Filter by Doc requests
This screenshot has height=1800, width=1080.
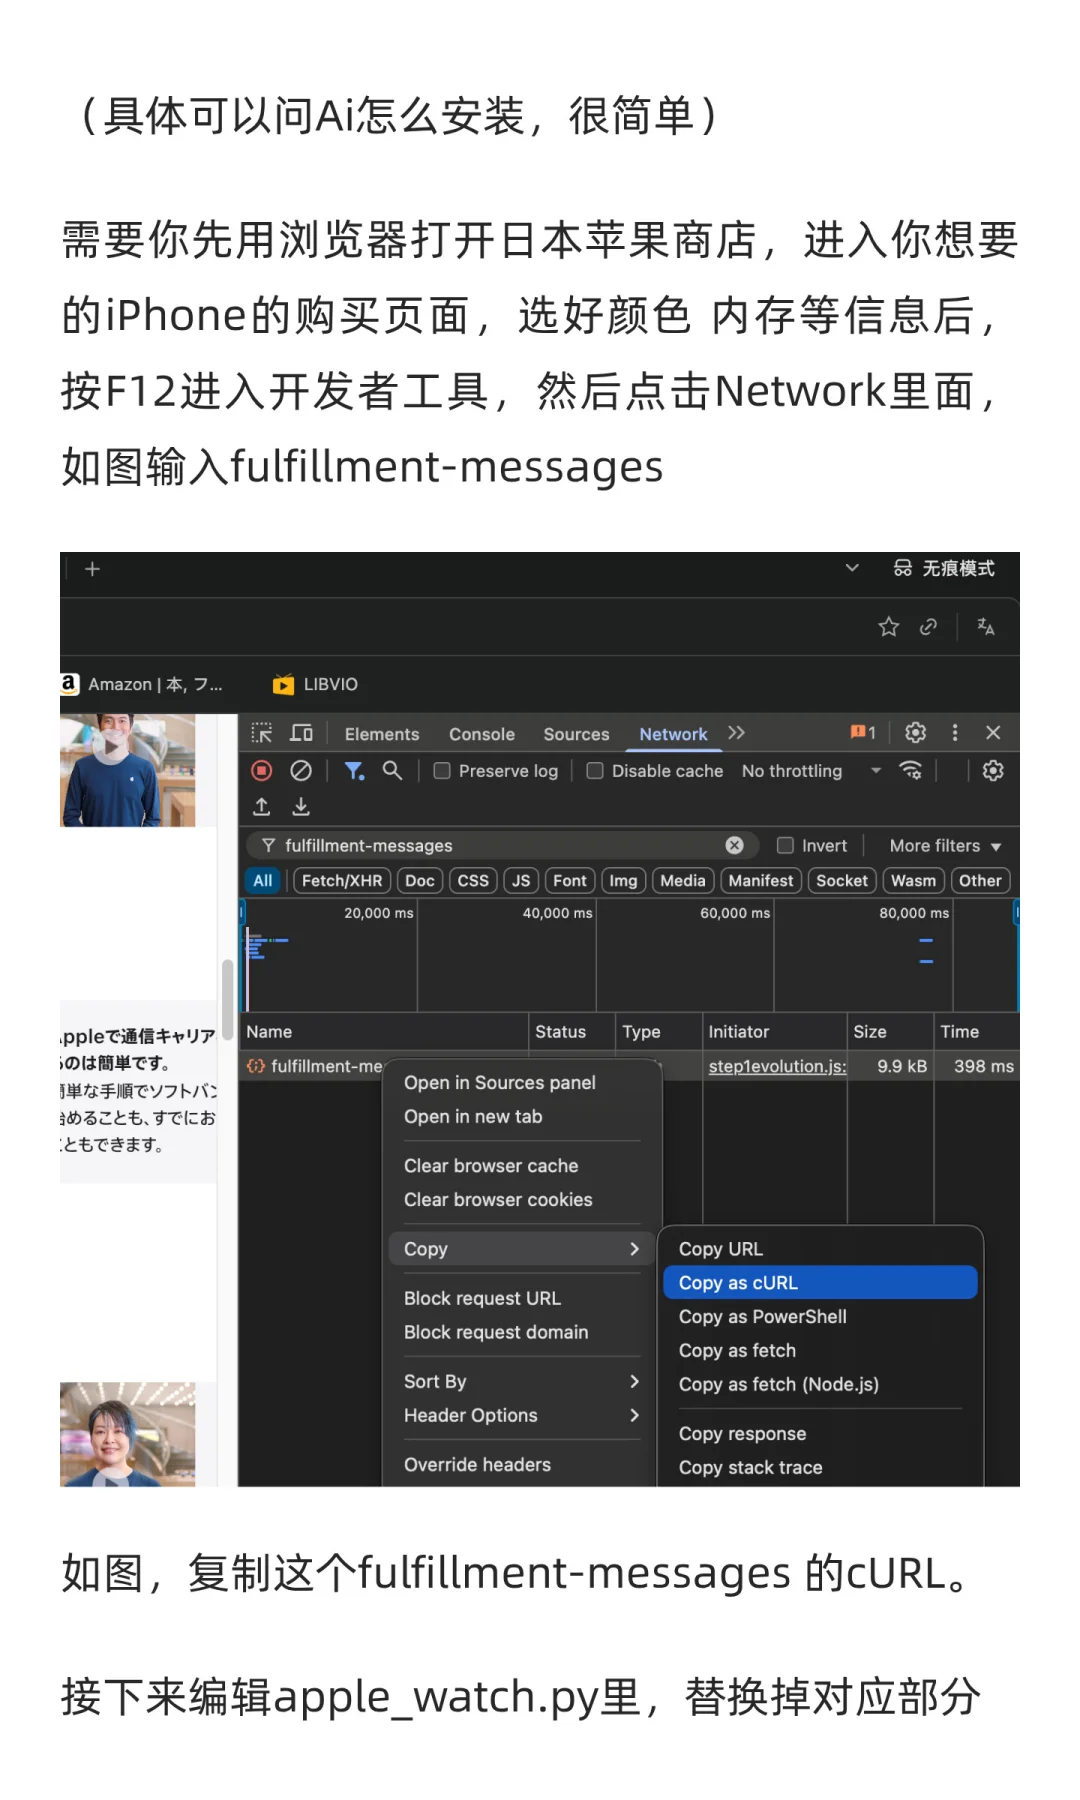pos(420,881)
